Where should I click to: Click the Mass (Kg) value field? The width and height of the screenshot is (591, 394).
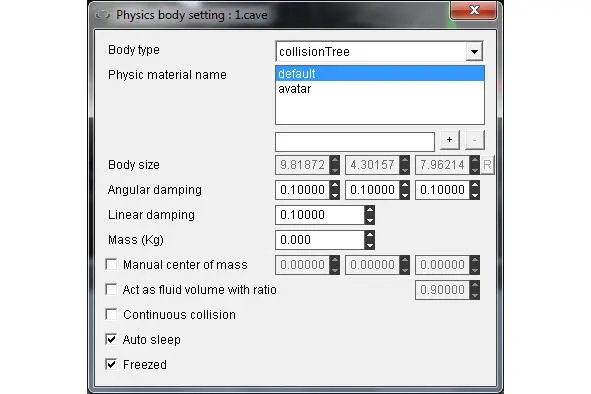(320, 240)
